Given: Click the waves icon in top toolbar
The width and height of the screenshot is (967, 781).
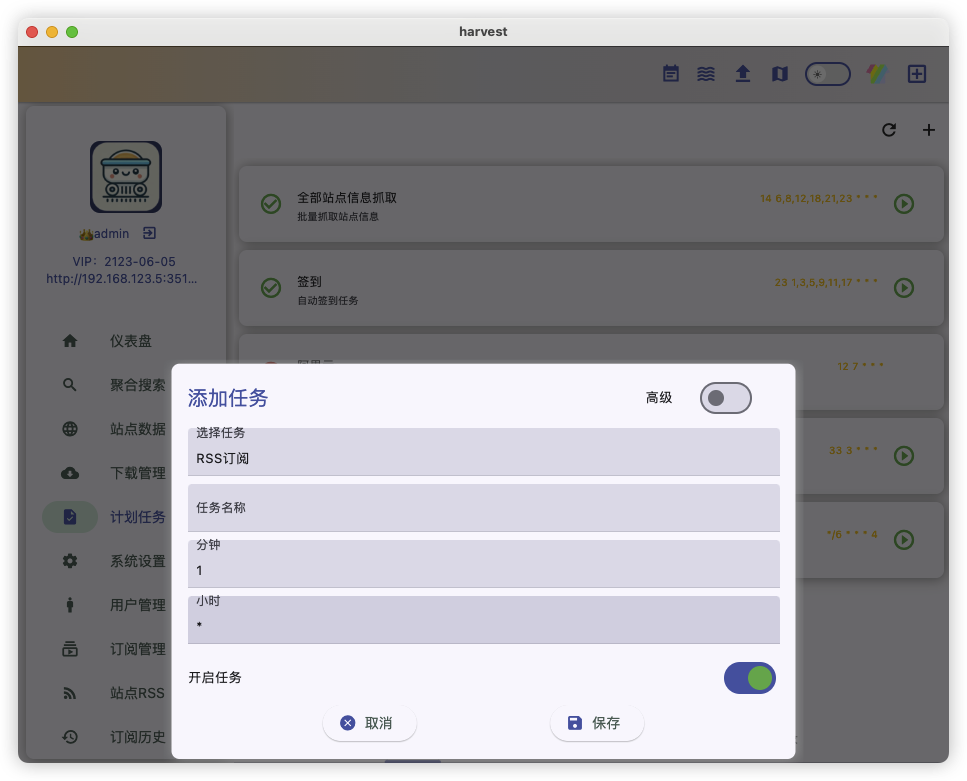Looking at the screenshot, I should [706, 74].
